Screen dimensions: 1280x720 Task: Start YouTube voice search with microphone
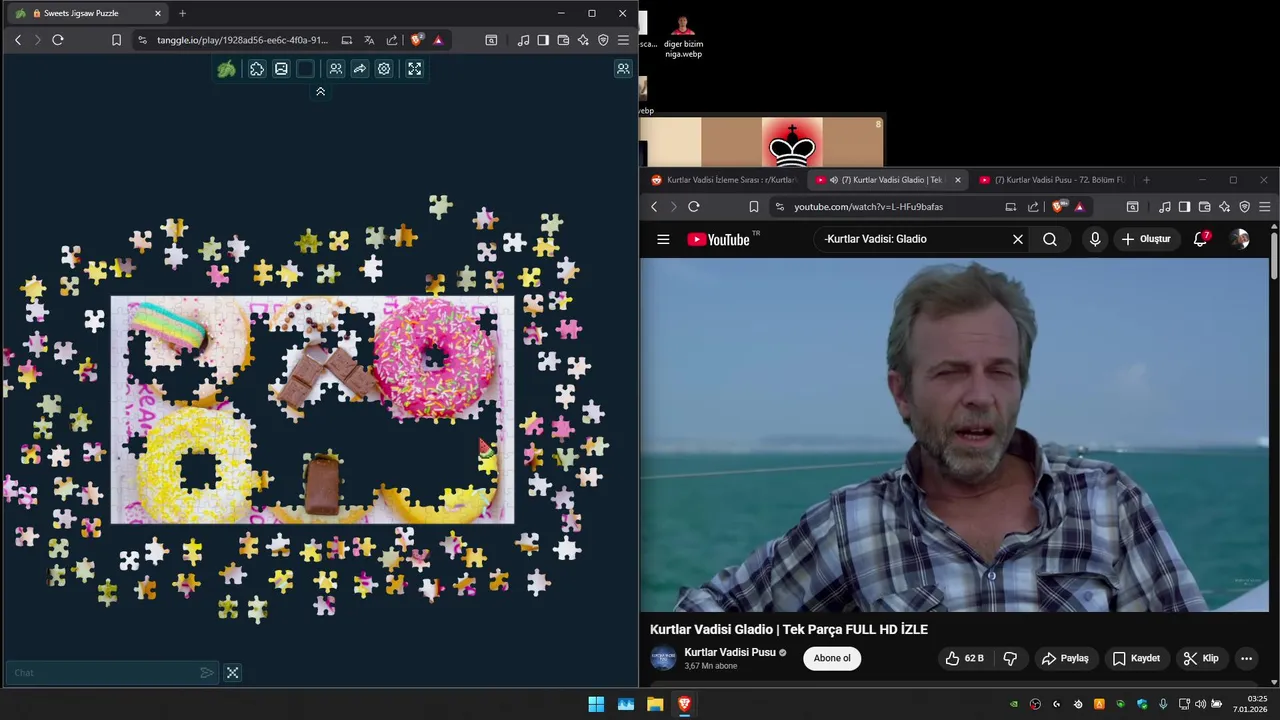coord(1095,239)
